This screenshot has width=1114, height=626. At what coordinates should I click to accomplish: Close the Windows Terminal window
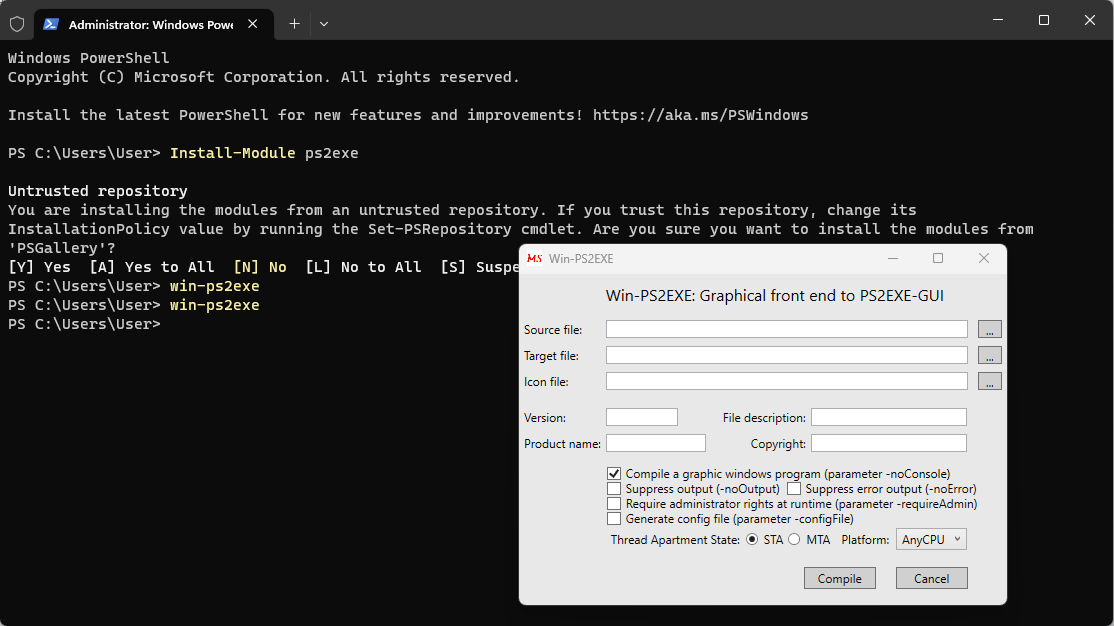[x=1090, y=20]
